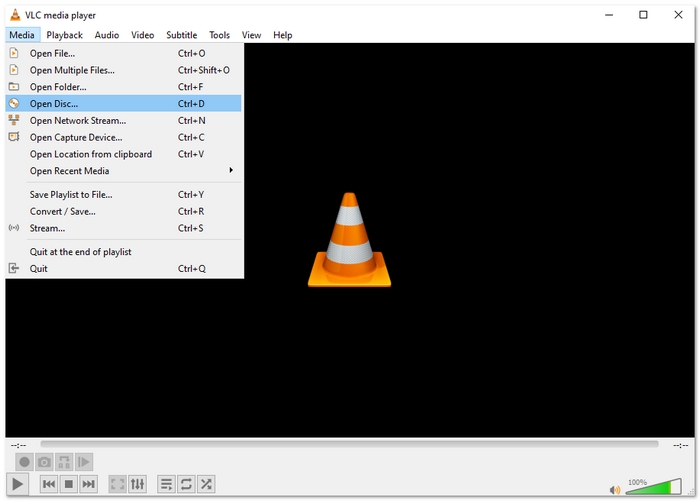Open the Subtitle menu

coord(182,35)
